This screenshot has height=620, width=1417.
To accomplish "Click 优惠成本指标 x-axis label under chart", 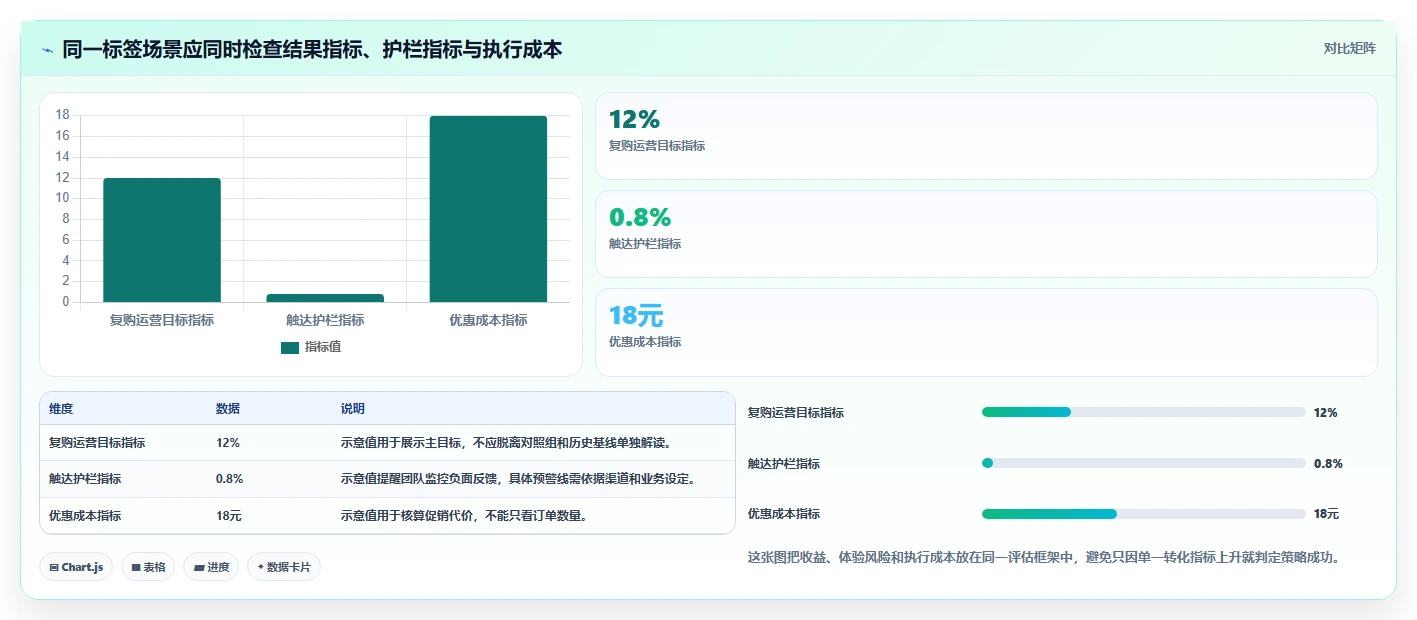I will tap(488, 320).
